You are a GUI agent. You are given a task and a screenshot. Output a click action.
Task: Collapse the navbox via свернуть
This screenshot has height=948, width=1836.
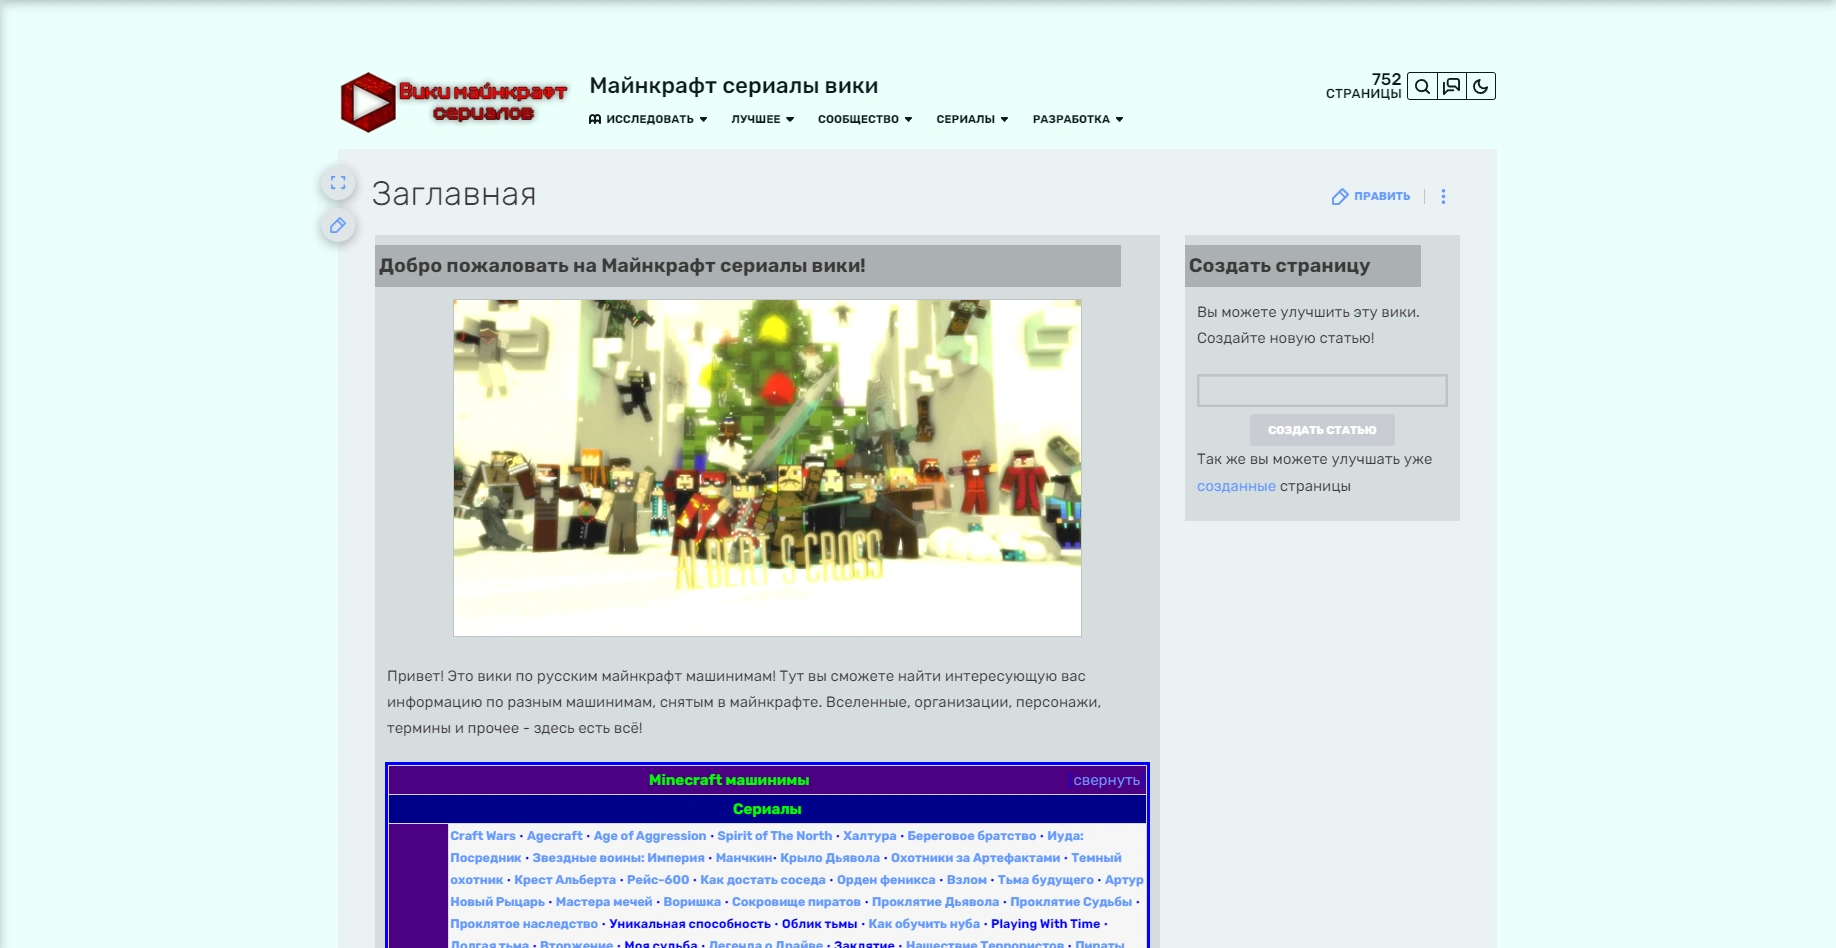[x=1106, y=780]
